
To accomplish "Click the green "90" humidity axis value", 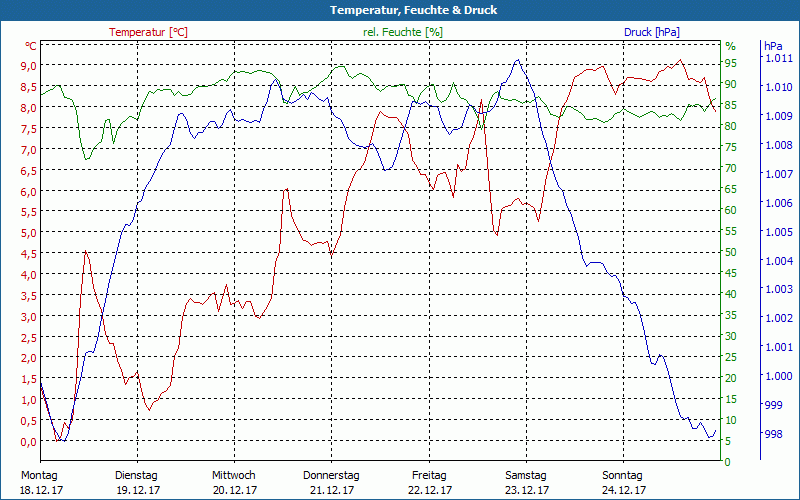I will point(731,84).
